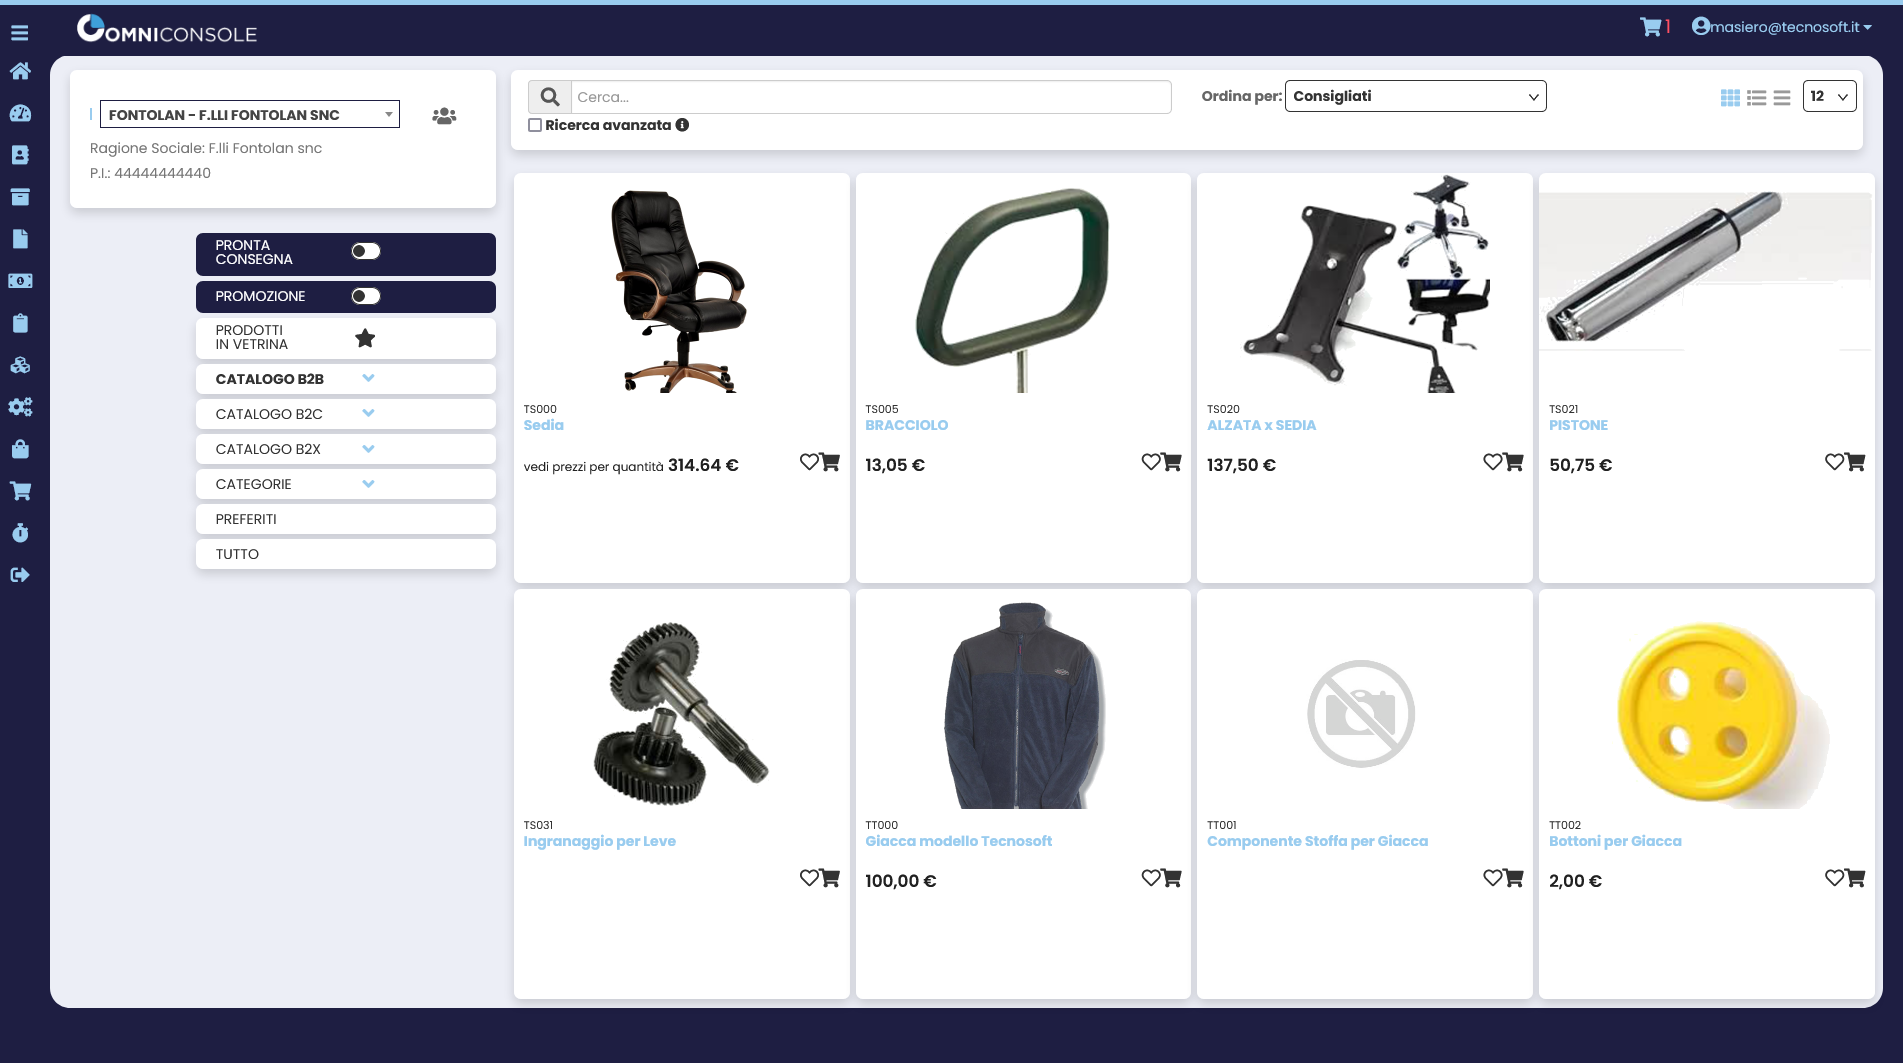
Task: Mark BRACCIOLO as a favorite with the heart
Action: 1149,462
